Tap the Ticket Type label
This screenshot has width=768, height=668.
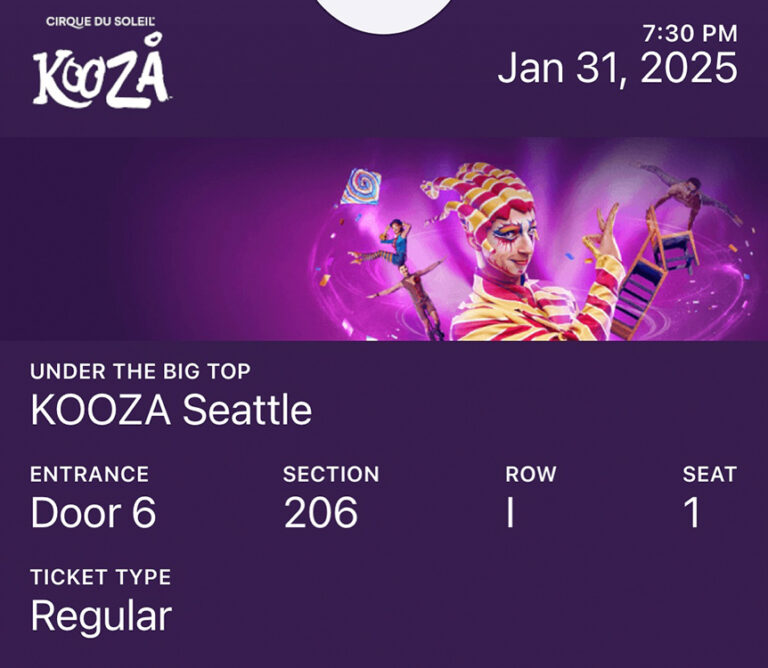pos(100,577)
